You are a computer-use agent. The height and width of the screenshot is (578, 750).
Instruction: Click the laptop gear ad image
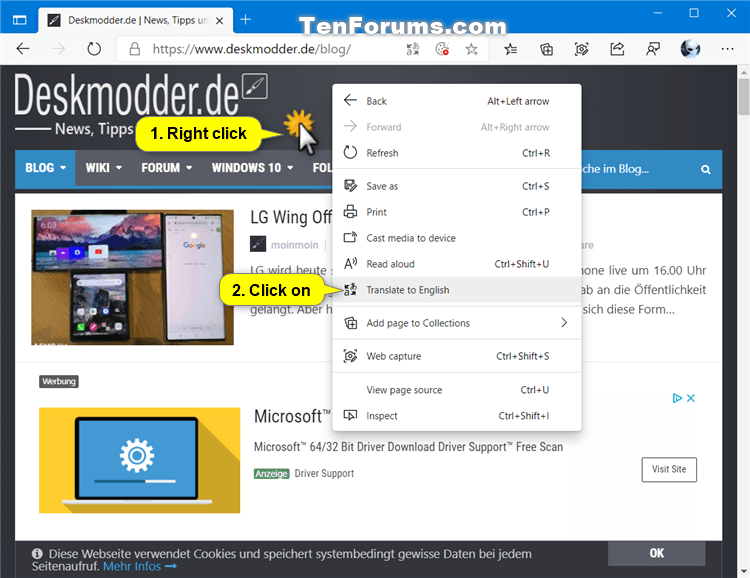pyautogui.click(x=140, y=460)
